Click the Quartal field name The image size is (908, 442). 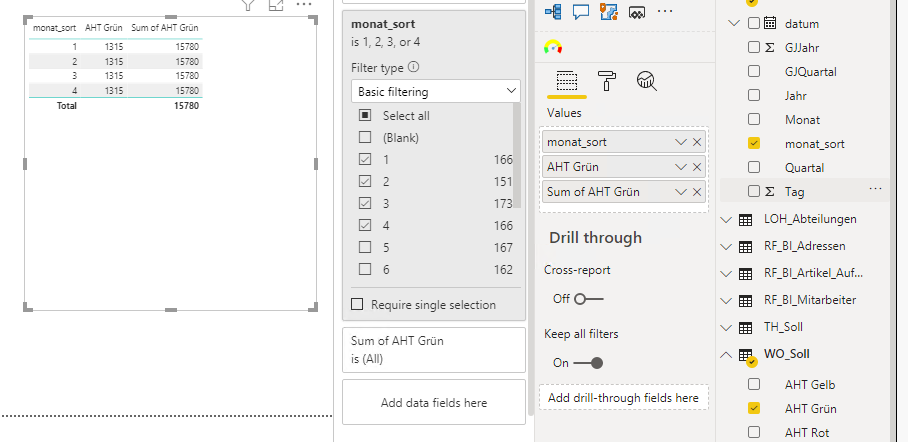pyautogui.click(x=804, y=167)
